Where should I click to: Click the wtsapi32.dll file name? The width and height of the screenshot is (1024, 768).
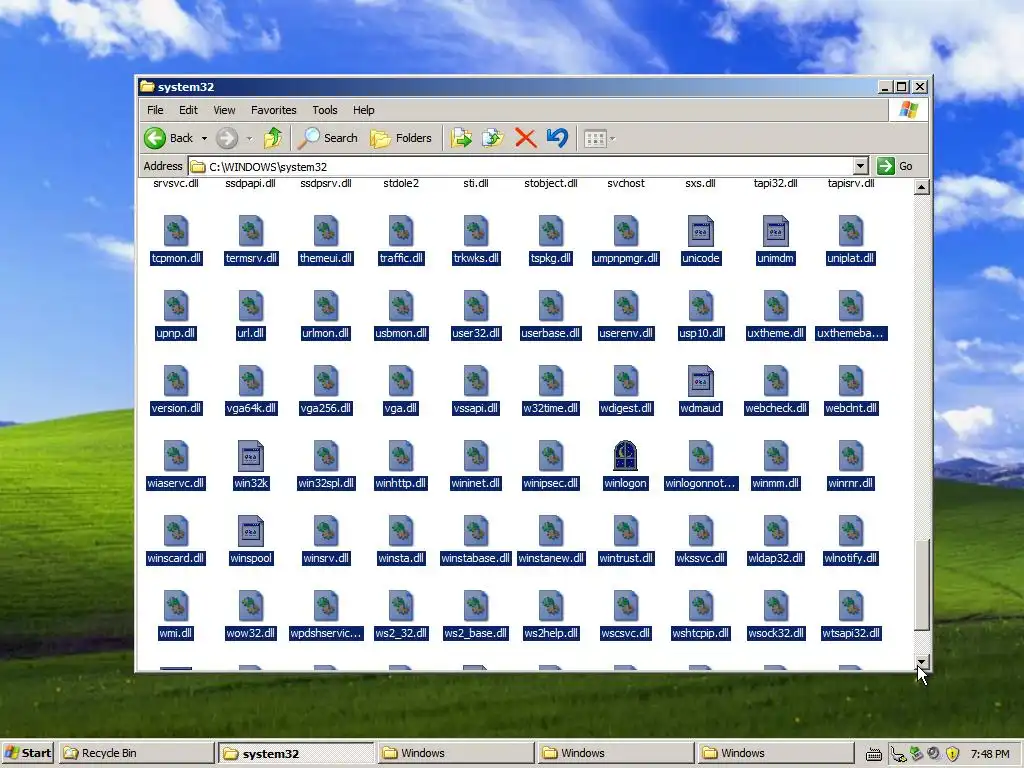(851, 633)
